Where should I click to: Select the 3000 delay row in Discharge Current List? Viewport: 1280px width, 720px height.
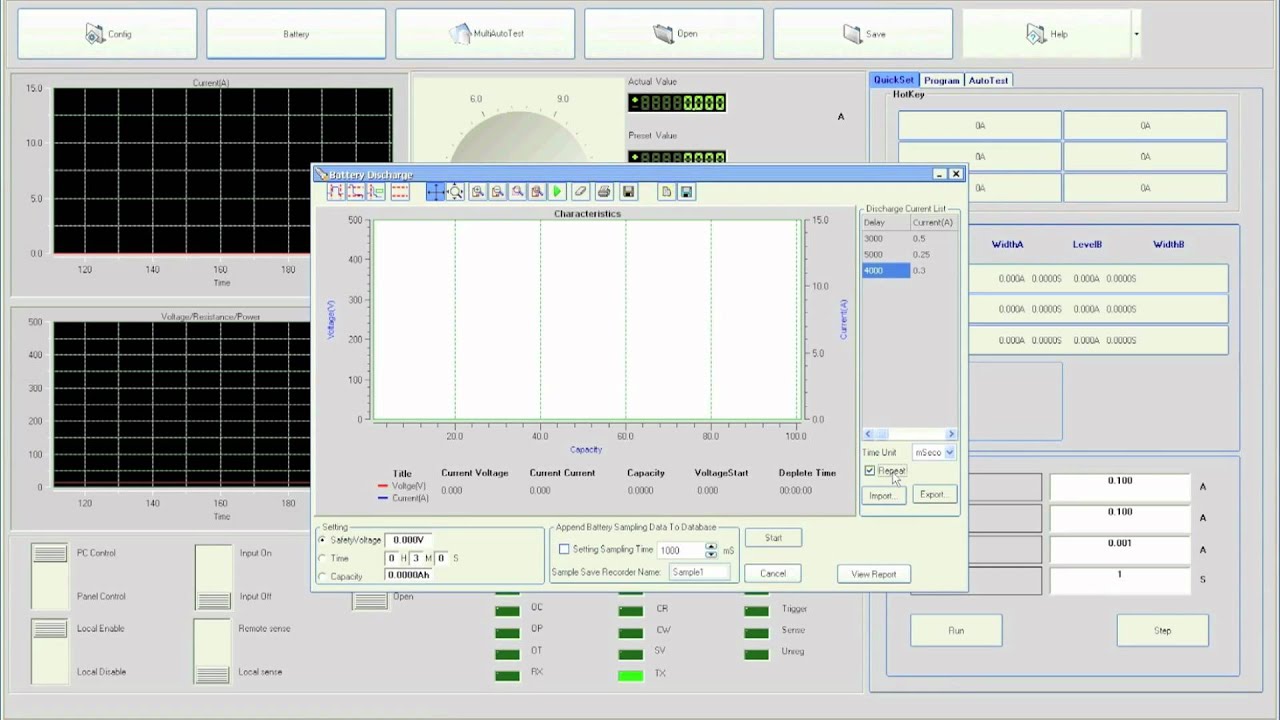coord(909,239)
